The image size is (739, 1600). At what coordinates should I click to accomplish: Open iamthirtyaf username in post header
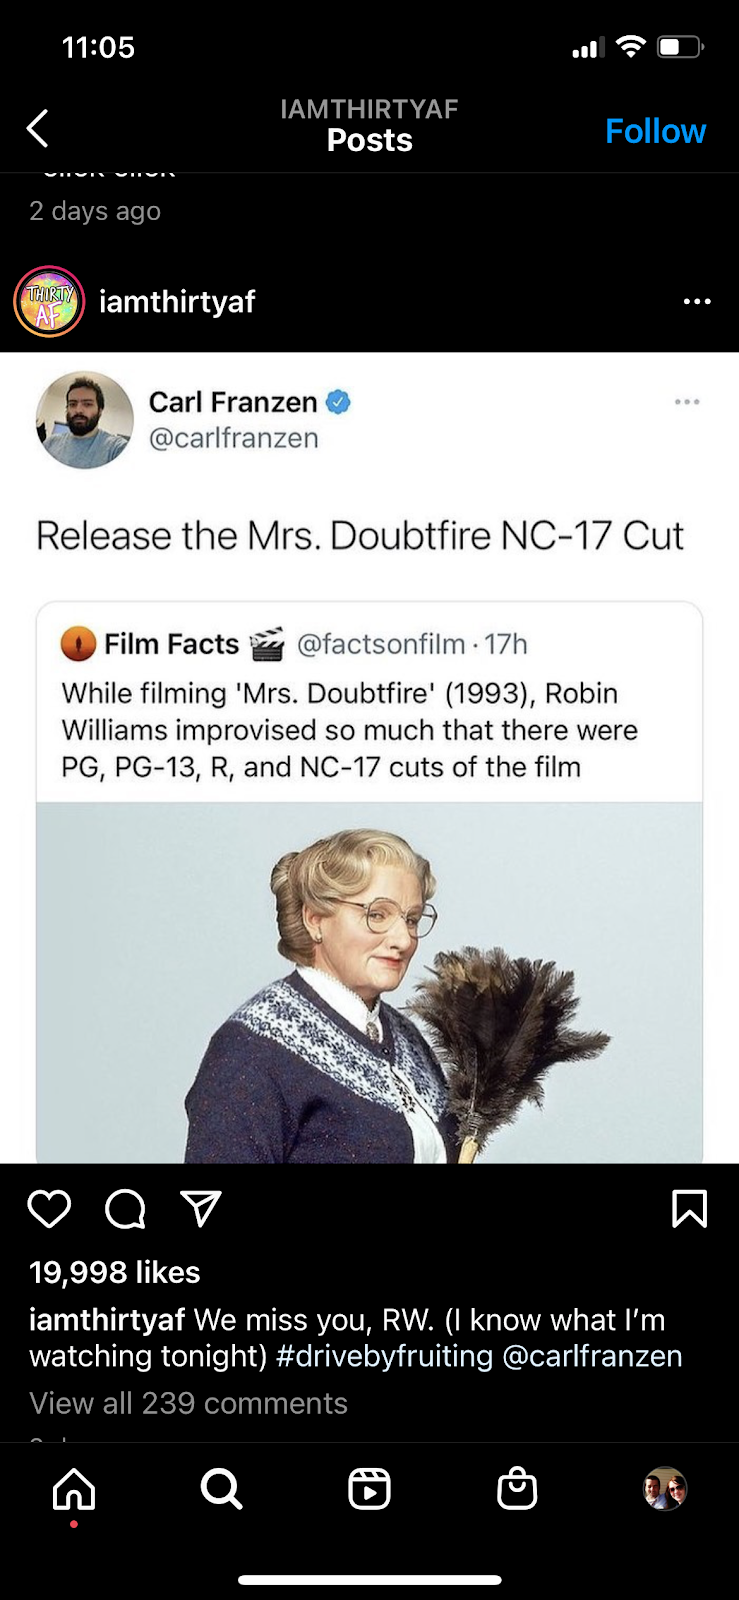pyautogui.click(x=177, y=301)
